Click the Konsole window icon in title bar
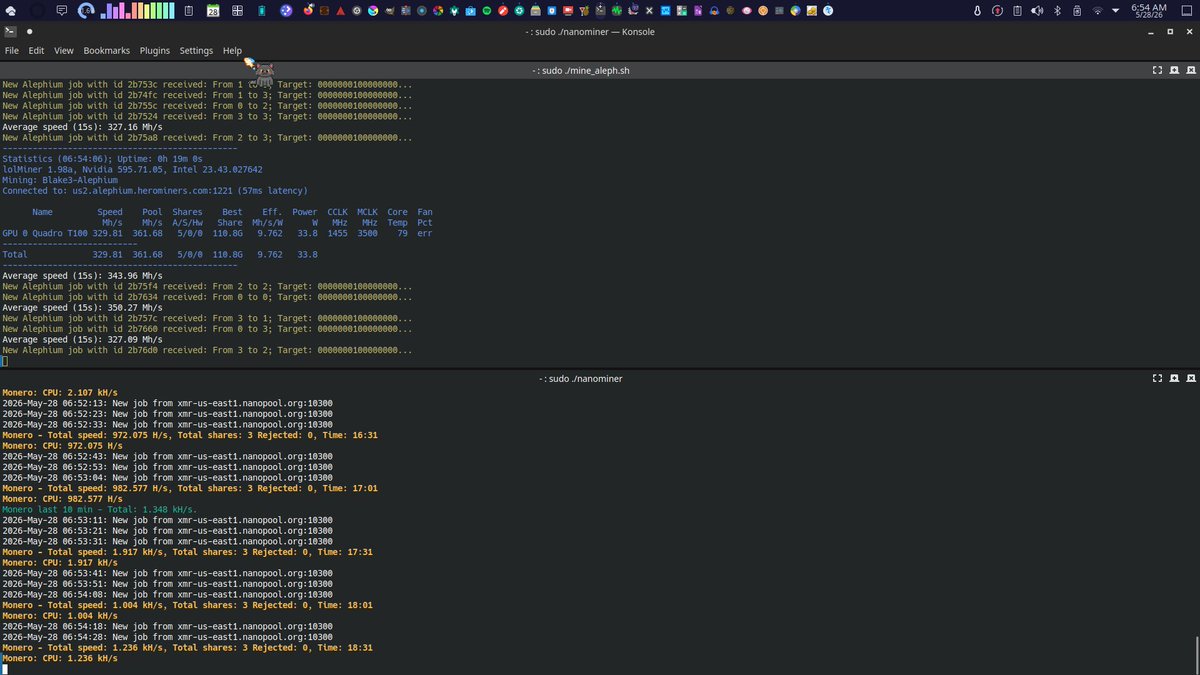The image size is (1200, 675). coord(10,31)
